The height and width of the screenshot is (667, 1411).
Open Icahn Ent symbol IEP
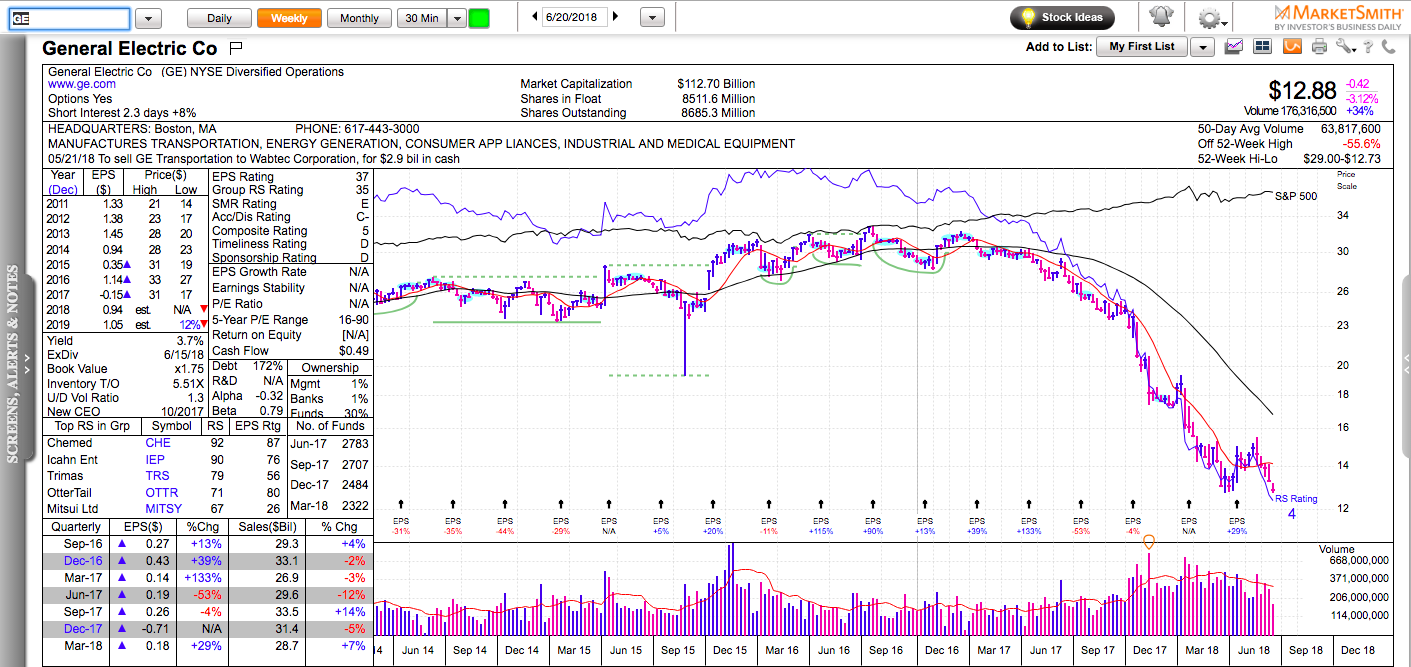155,460
